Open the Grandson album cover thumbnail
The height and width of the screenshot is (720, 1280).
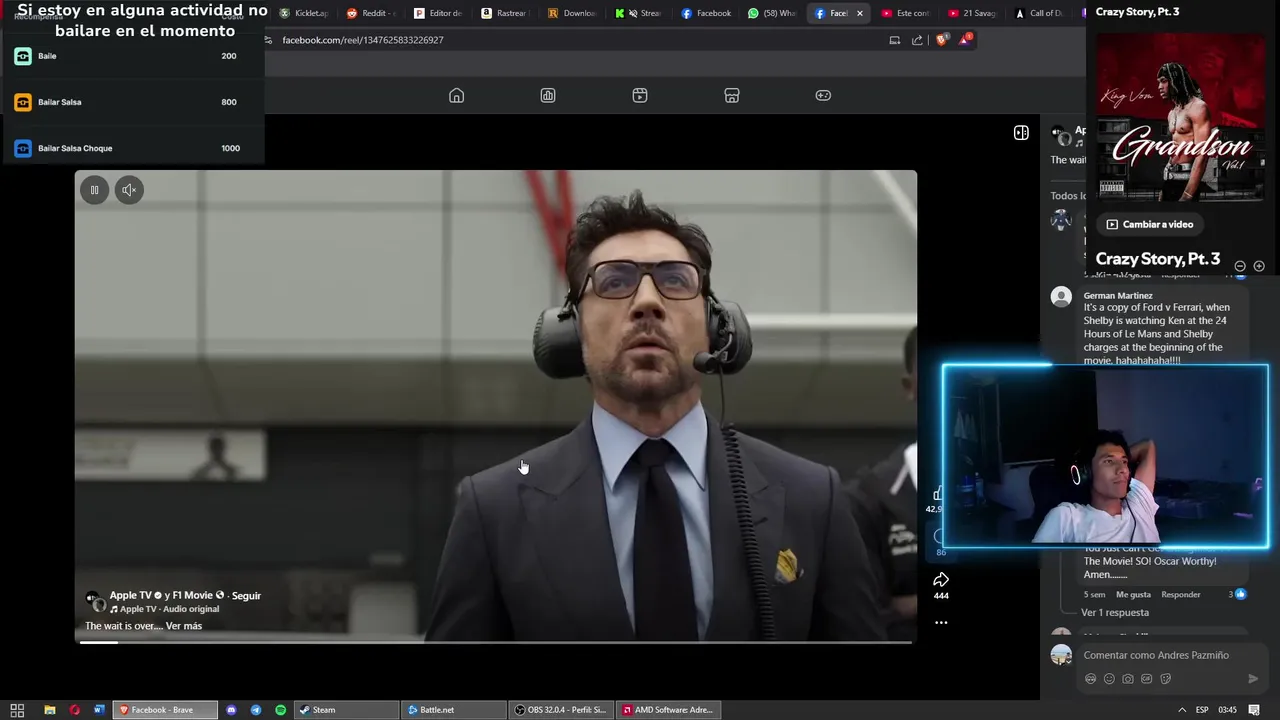1181,118
